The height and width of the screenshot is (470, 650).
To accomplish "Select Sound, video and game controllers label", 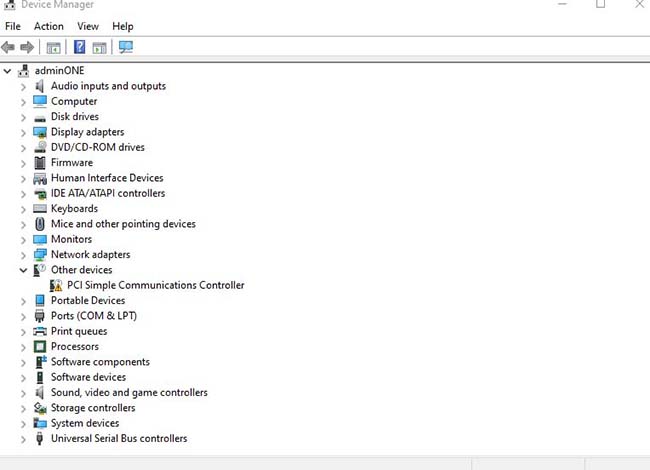I will tap(129, 392).
